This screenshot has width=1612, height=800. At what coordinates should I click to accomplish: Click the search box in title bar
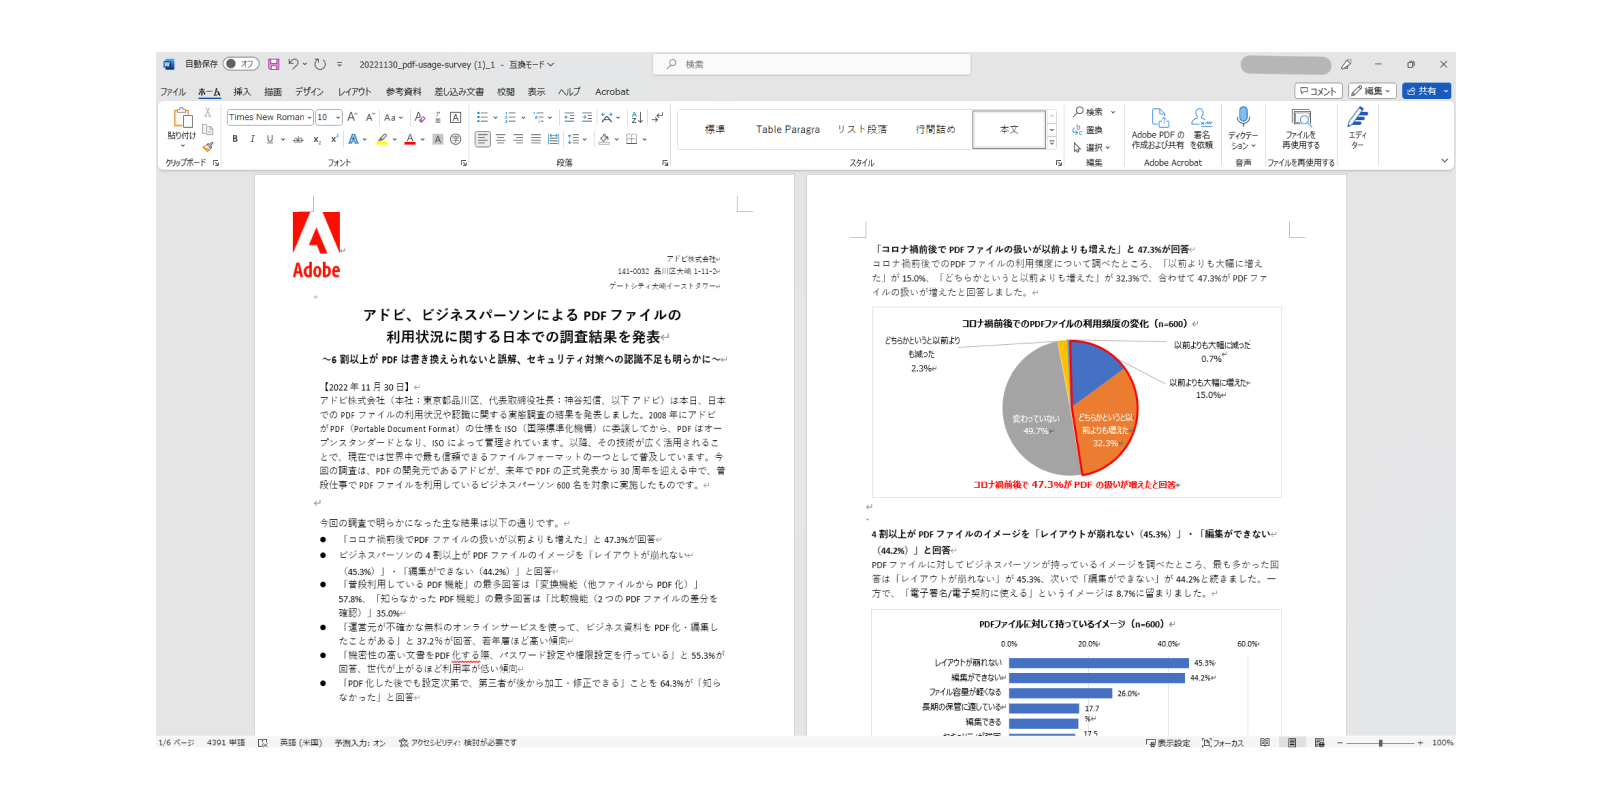pyautogui.click(x=812, y=64)
